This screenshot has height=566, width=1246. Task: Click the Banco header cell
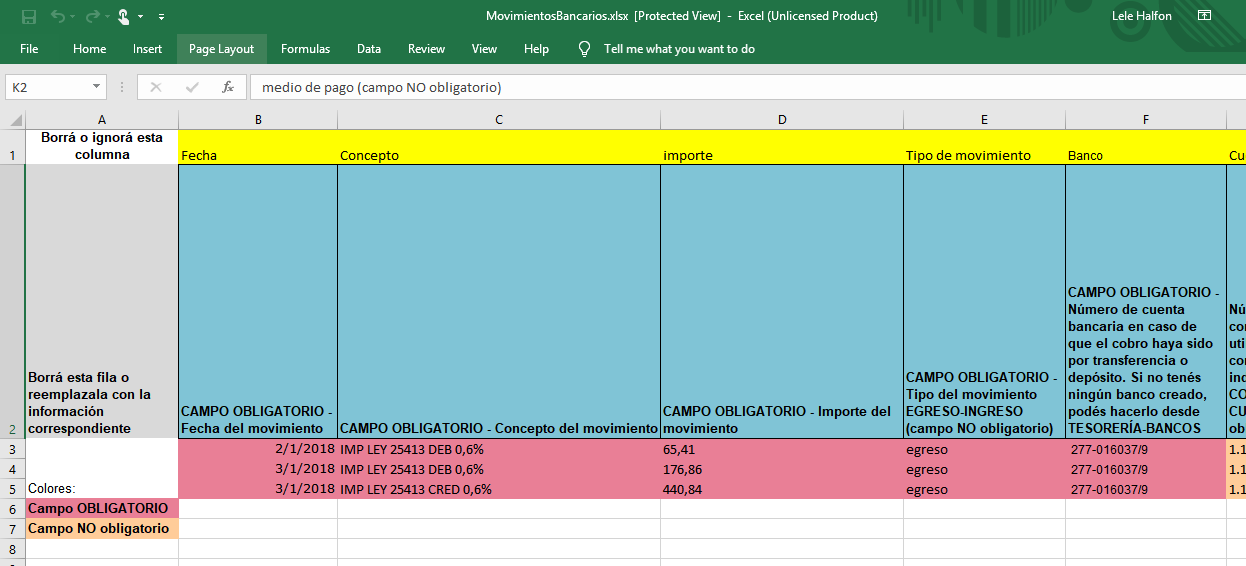1146,147
